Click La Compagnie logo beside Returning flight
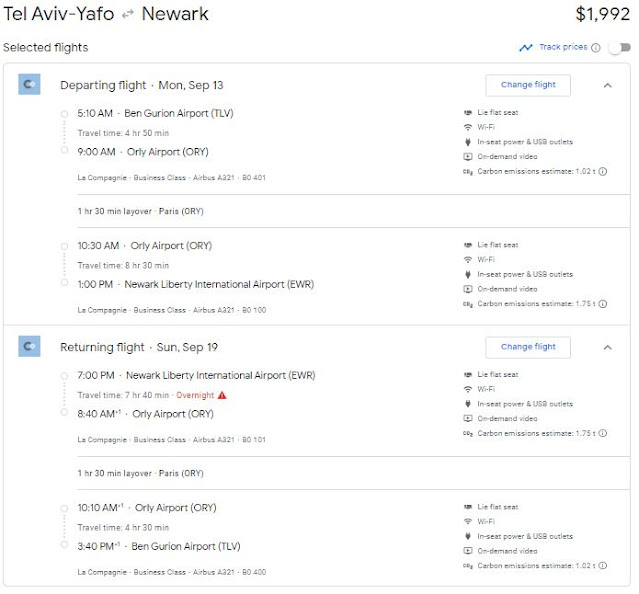Viewport: 639px width, 594px height. click(x=29, y=347)
